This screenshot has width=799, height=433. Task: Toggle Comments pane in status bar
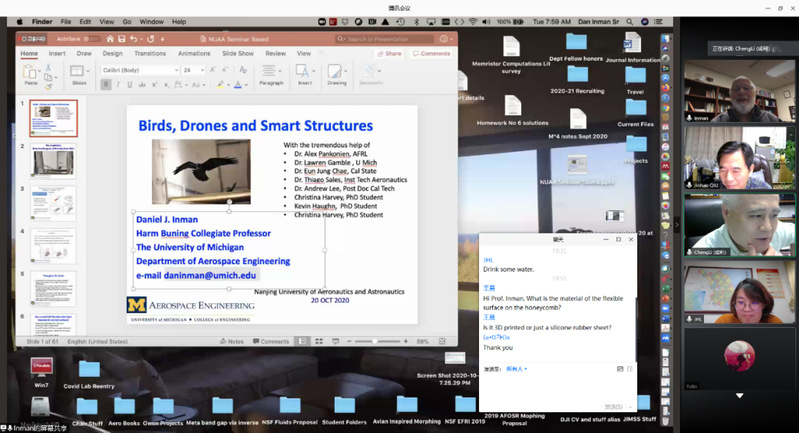[270, 341]
